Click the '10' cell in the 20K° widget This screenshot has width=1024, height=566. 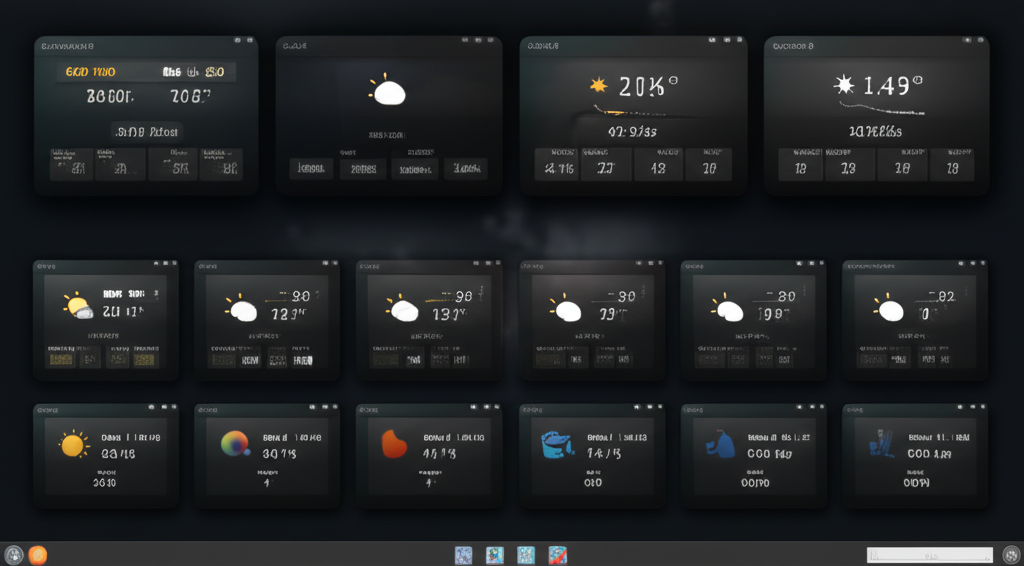pyautogui.click(x=709, y=165)
